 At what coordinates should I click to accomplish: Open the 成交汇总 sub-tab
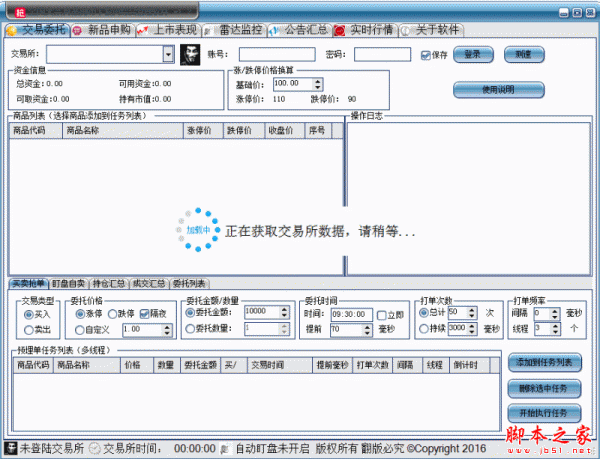pyautogui.click(x=149, y=283)
